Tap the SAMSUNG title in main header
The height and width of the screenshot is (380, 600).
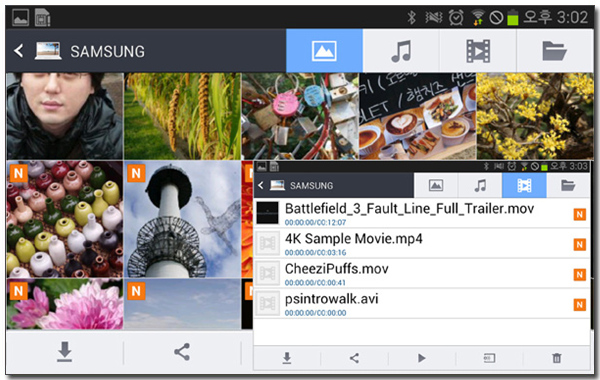pyautogui.click(x=108, y=51)
